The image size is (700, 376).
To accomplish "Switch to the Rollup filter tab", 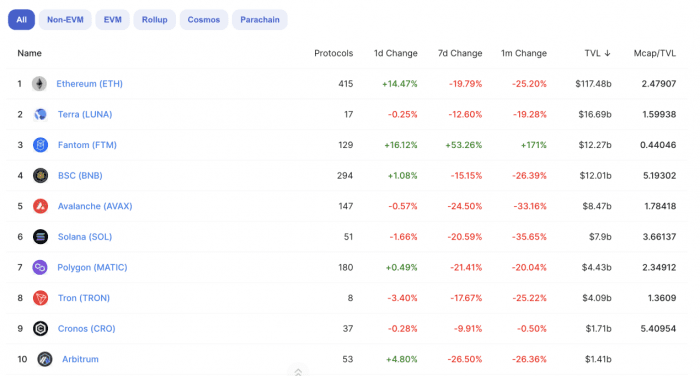I will 154,20.
